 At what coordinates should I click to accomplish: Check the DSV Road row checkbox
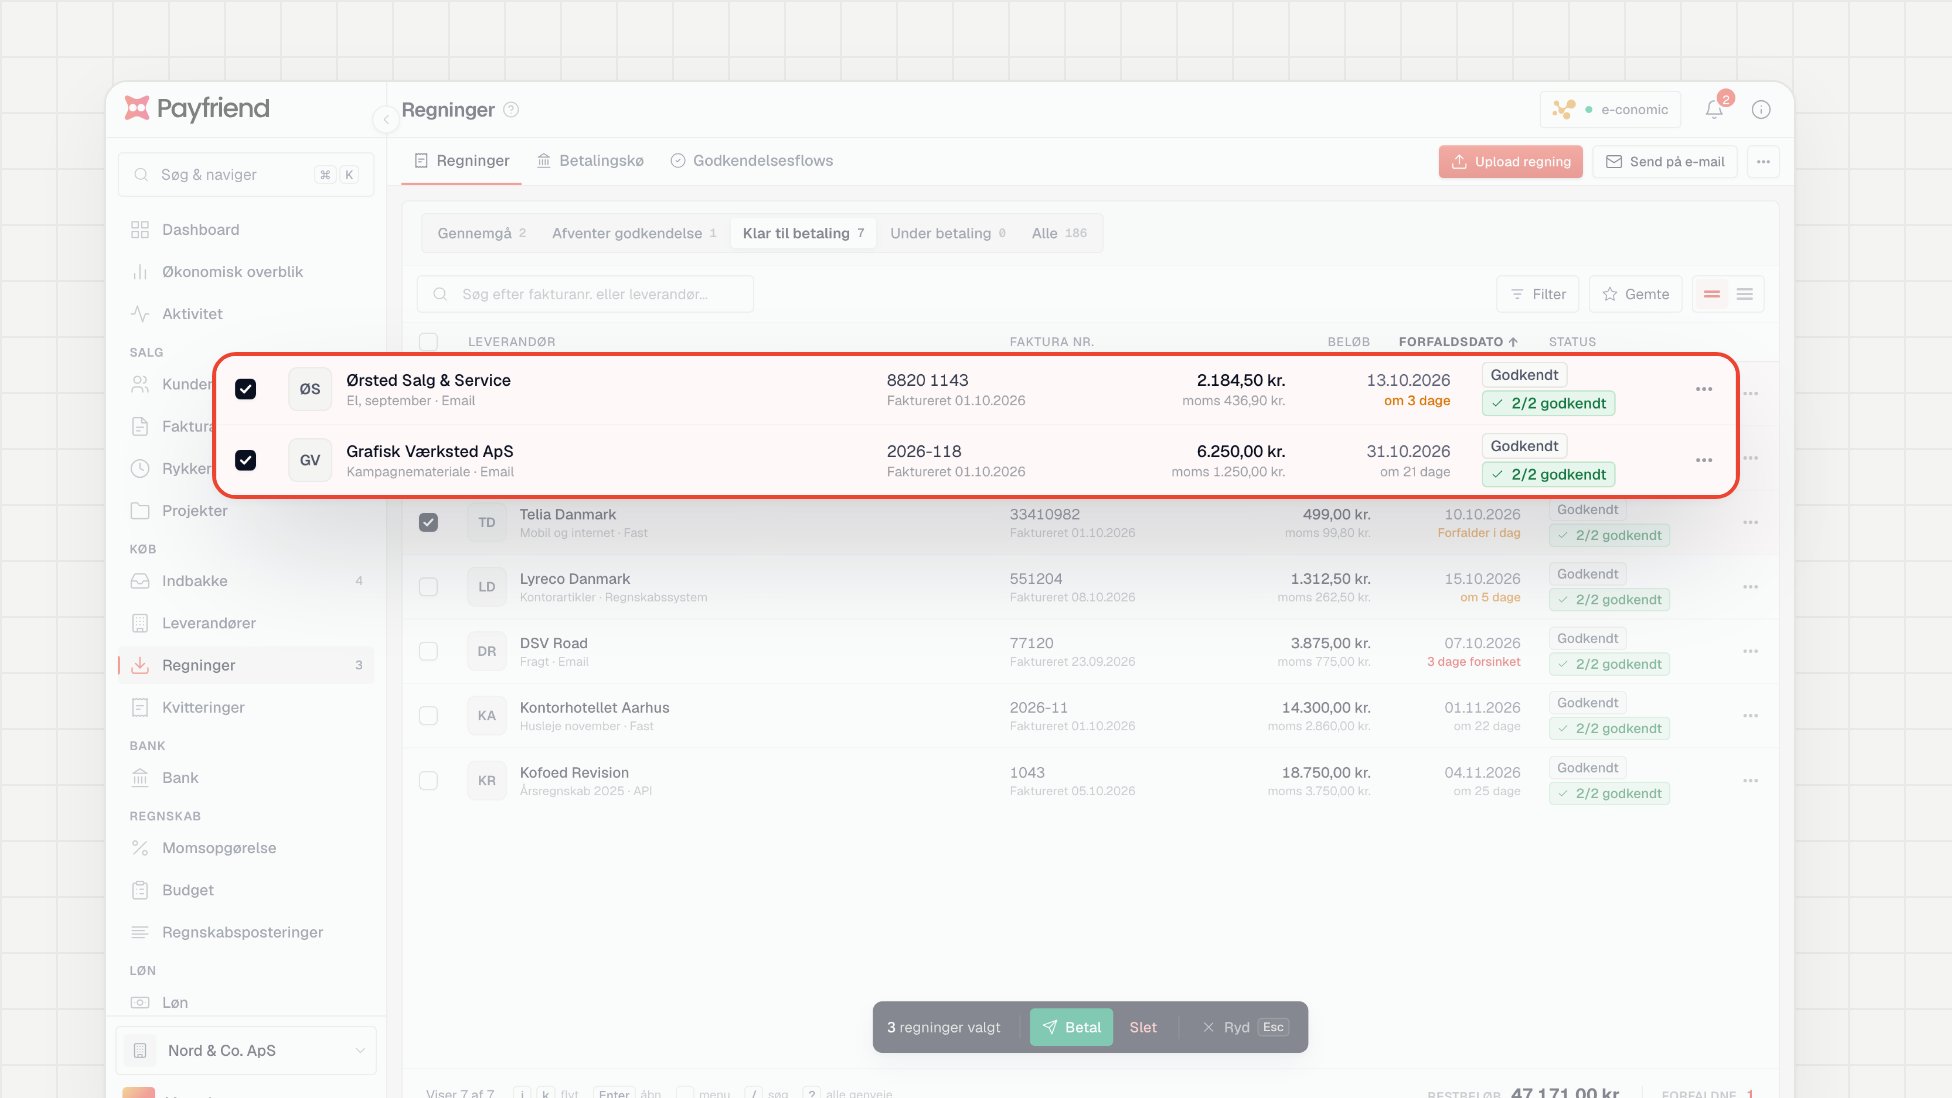[428, 651]
